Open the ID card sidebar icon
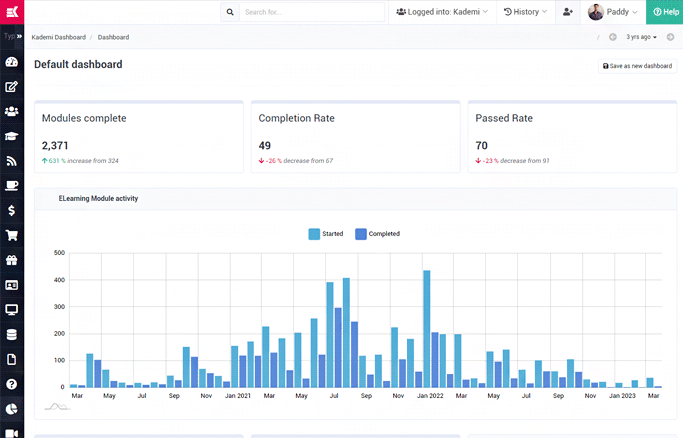The height and width of the screenshot is (438, 683). pos(12,285)
